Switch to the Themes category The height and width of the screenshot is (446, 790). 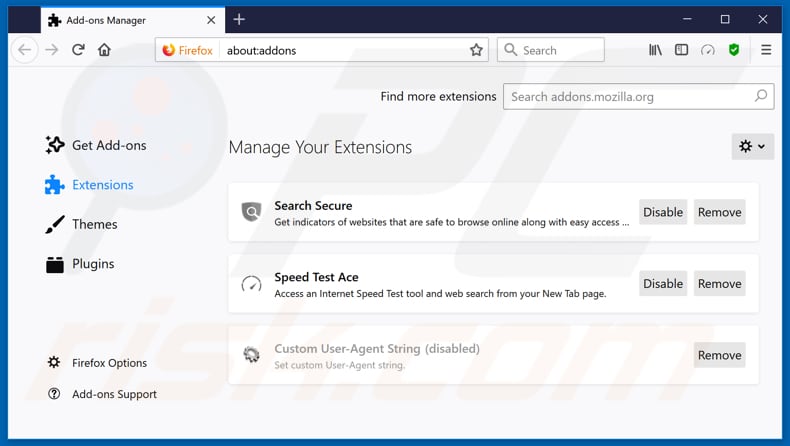coord(81,224)
